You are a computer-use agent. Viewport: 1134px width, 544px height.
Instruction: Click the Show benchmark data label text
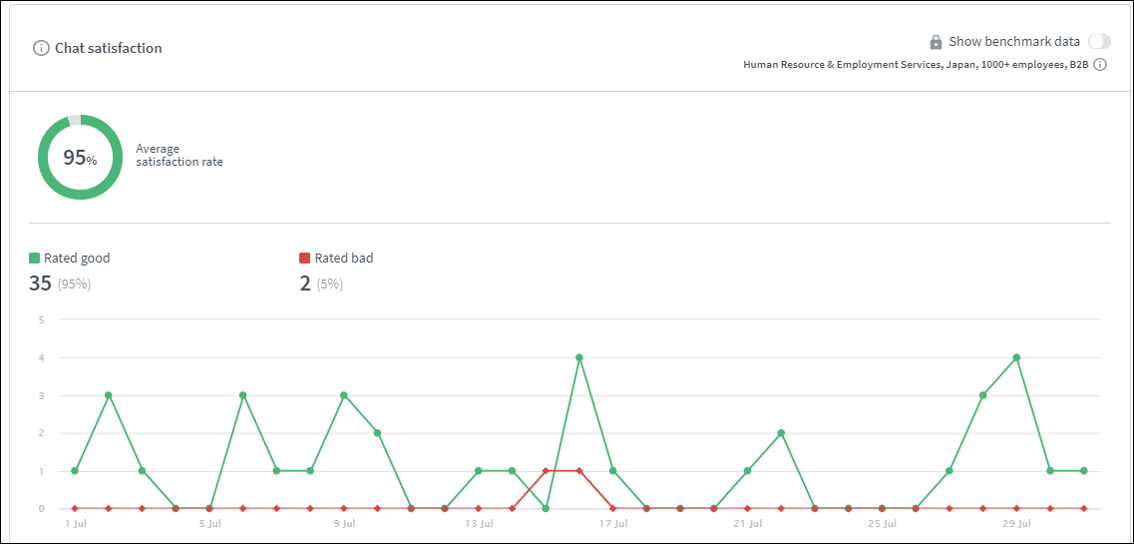[1014, 42]
